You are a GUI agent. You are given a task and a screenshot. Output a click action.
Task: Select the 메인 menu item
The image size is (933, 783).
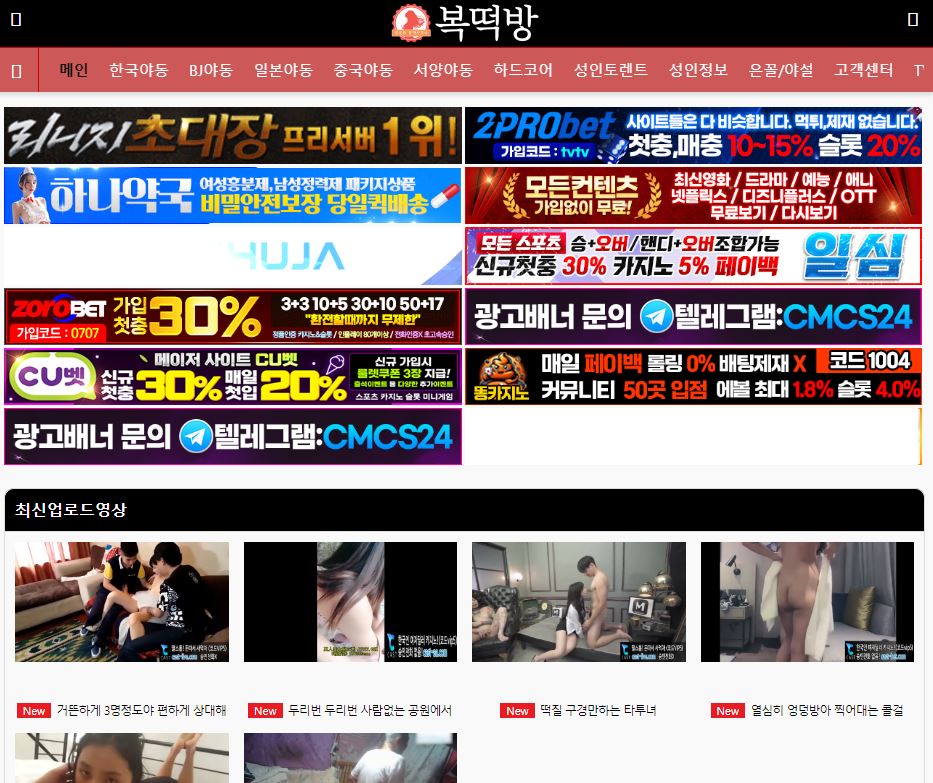(x=74, y=70)
